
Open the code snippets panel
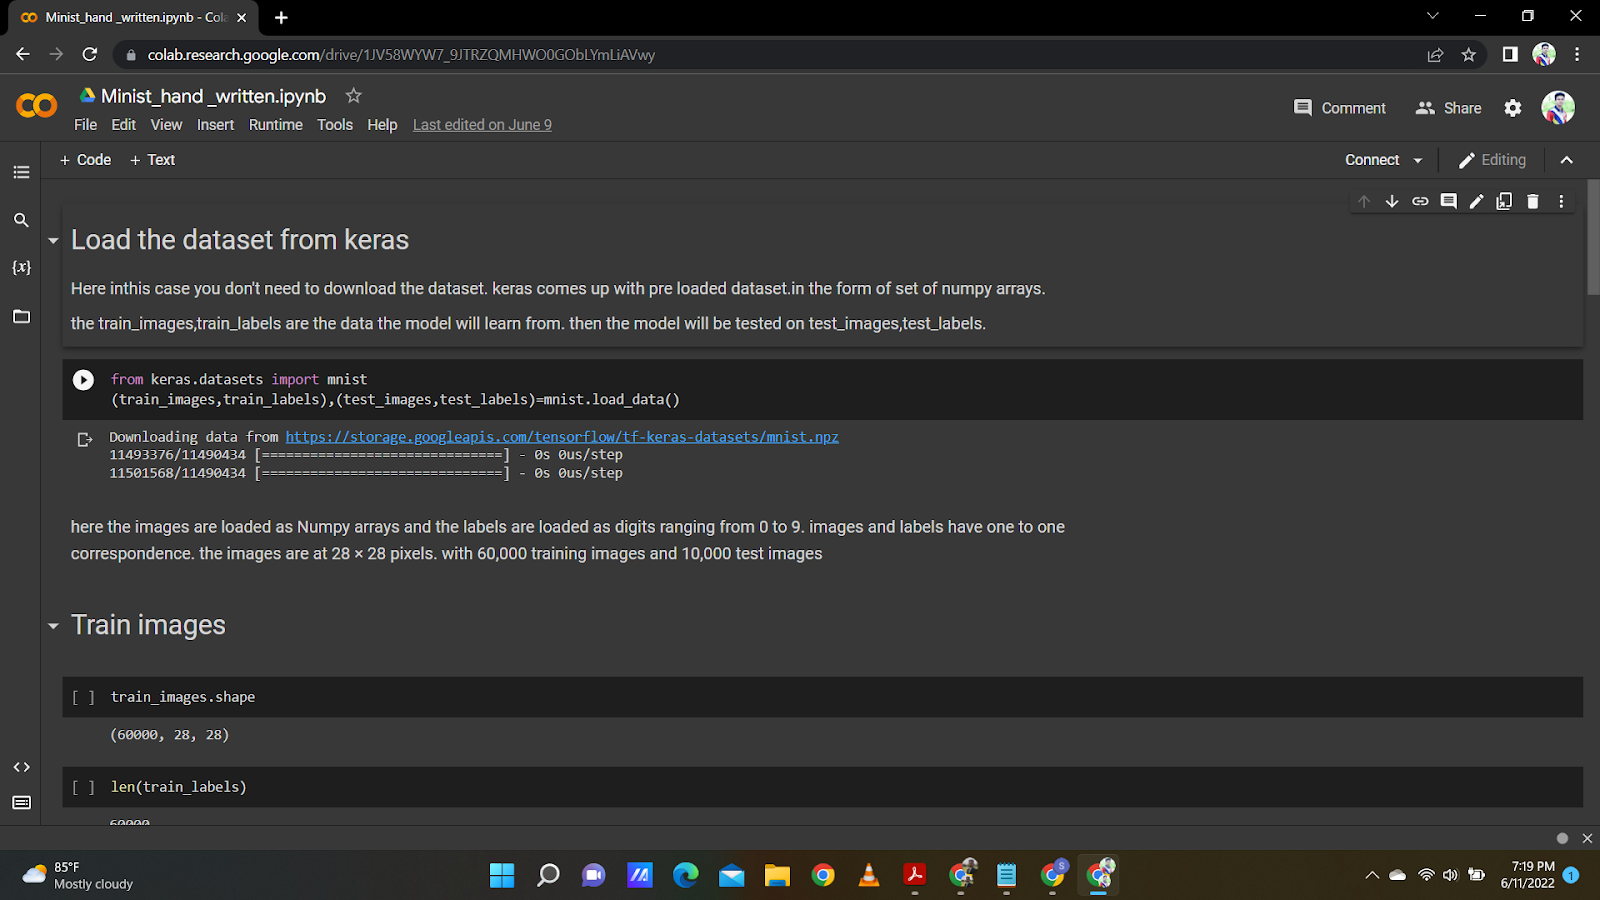(21, 767)
